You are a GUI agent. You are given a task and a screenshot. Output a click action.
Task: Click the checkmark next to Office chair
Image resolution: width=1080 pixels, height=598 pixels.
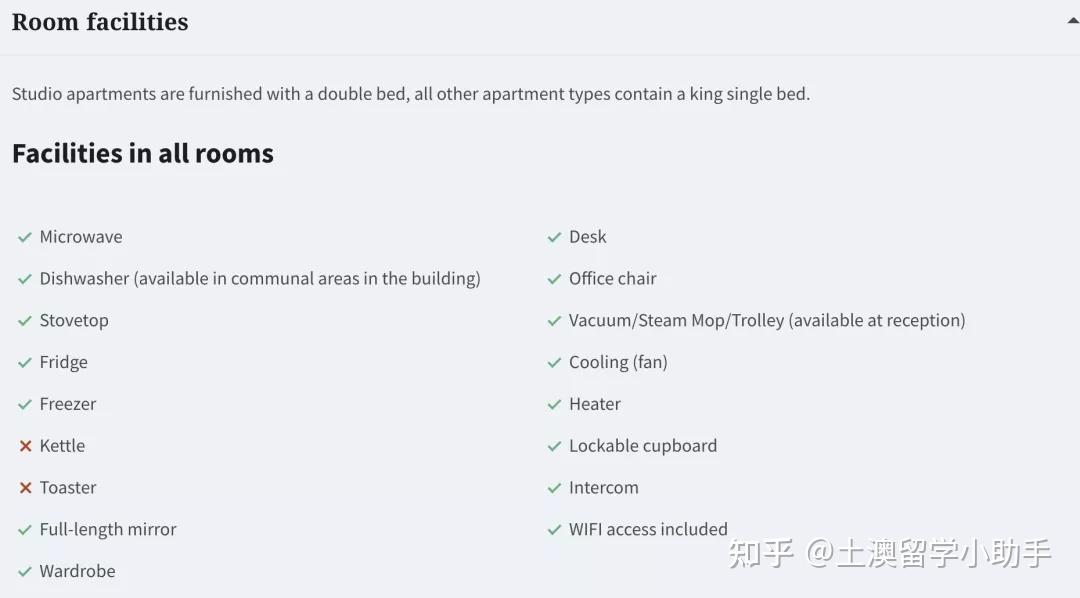click(554, 279)
